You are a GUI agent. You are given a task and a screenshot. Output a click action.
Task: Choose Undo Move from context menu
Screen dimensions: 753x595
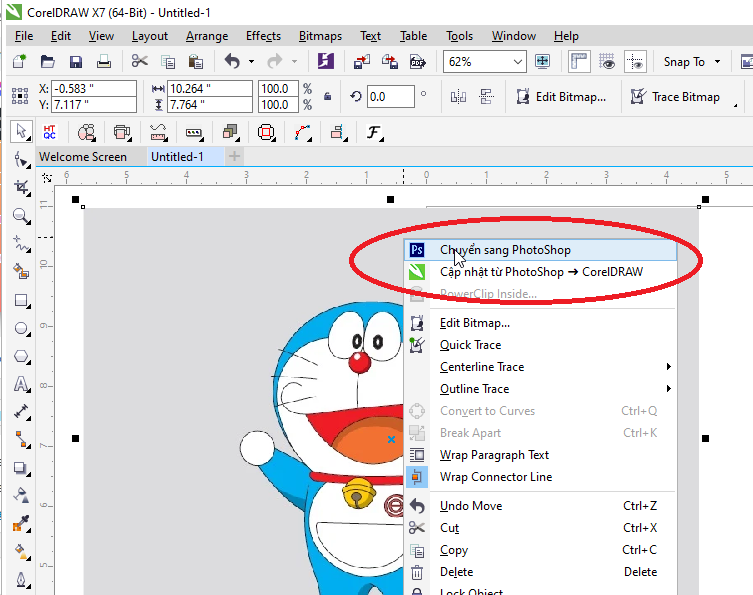[541, 506]
